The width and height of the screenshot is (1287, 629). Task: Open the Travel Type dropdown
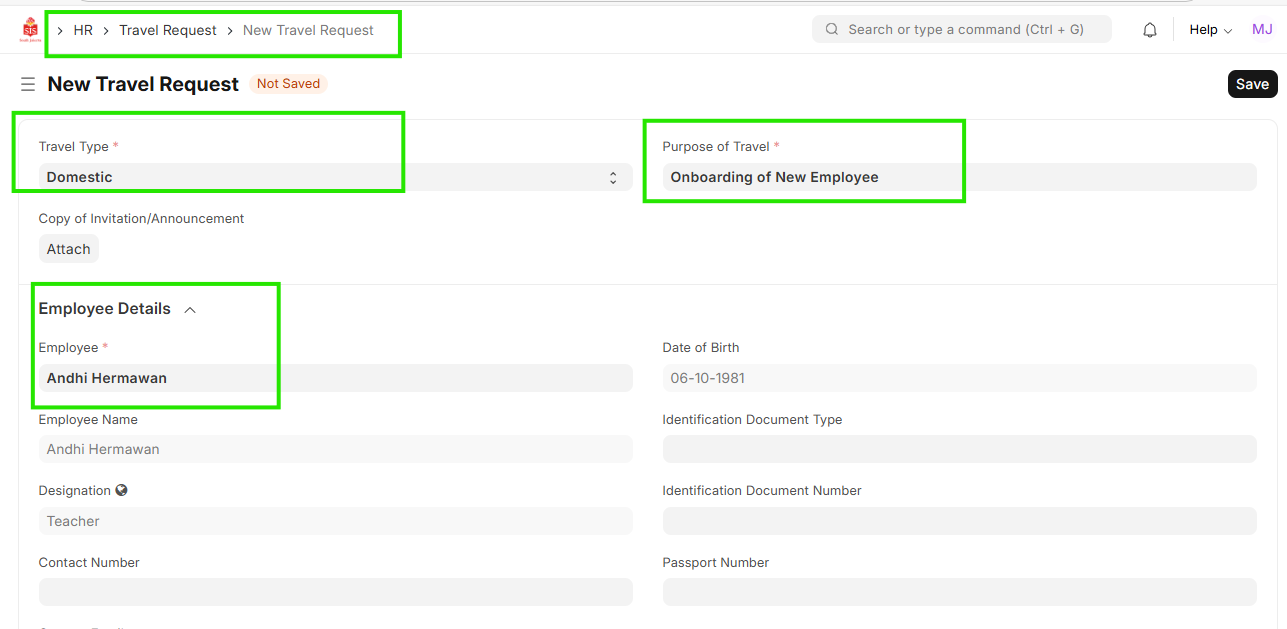point(335,177)
